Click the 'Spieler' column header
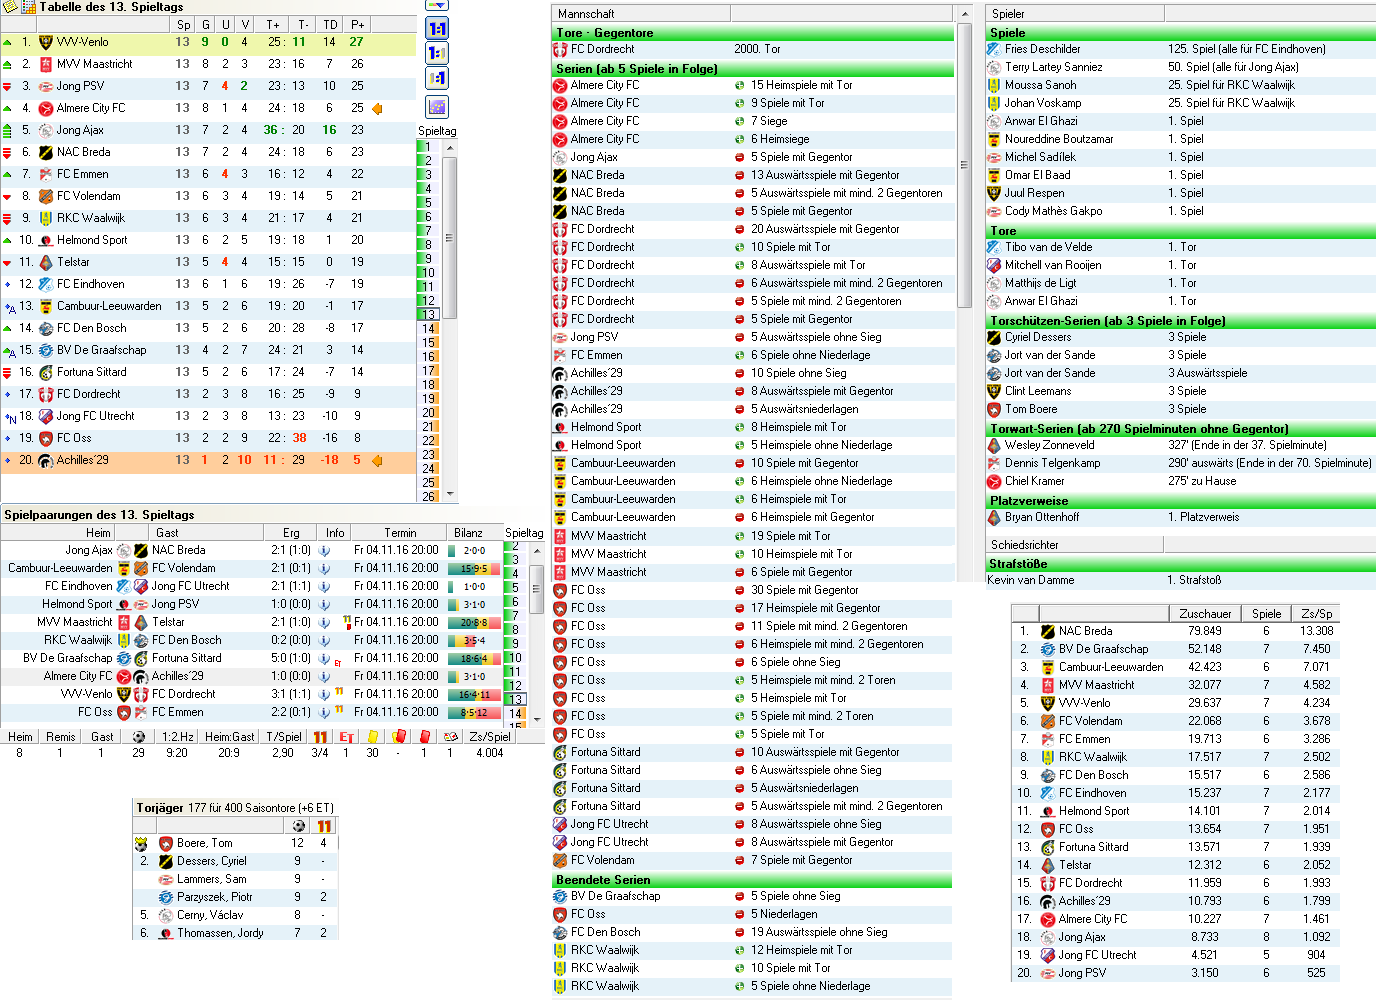 [1076, 14]
